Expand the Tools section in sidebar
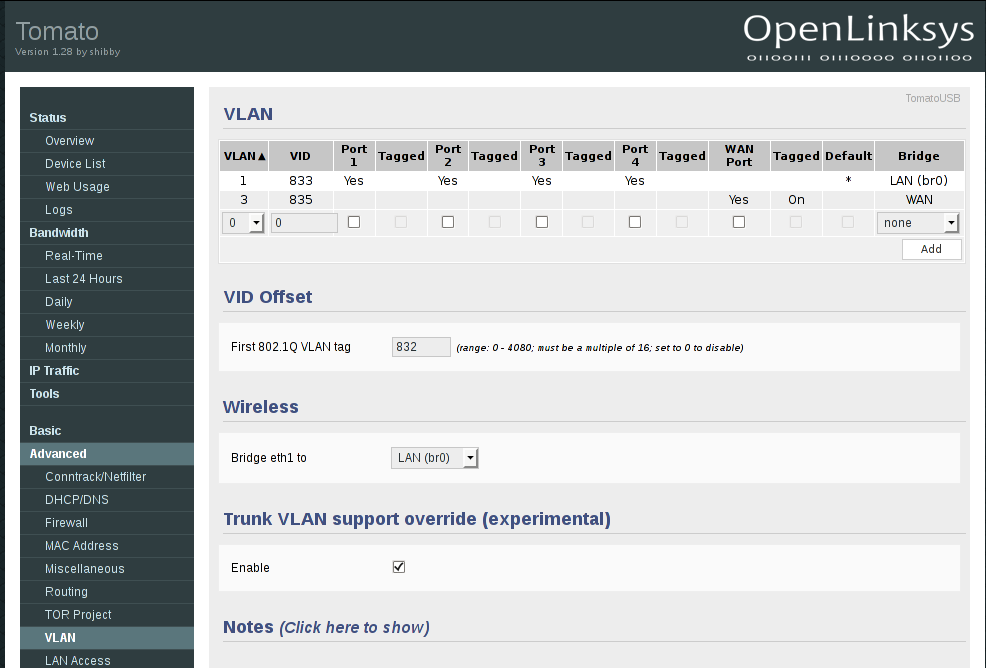 pos(45,394)
